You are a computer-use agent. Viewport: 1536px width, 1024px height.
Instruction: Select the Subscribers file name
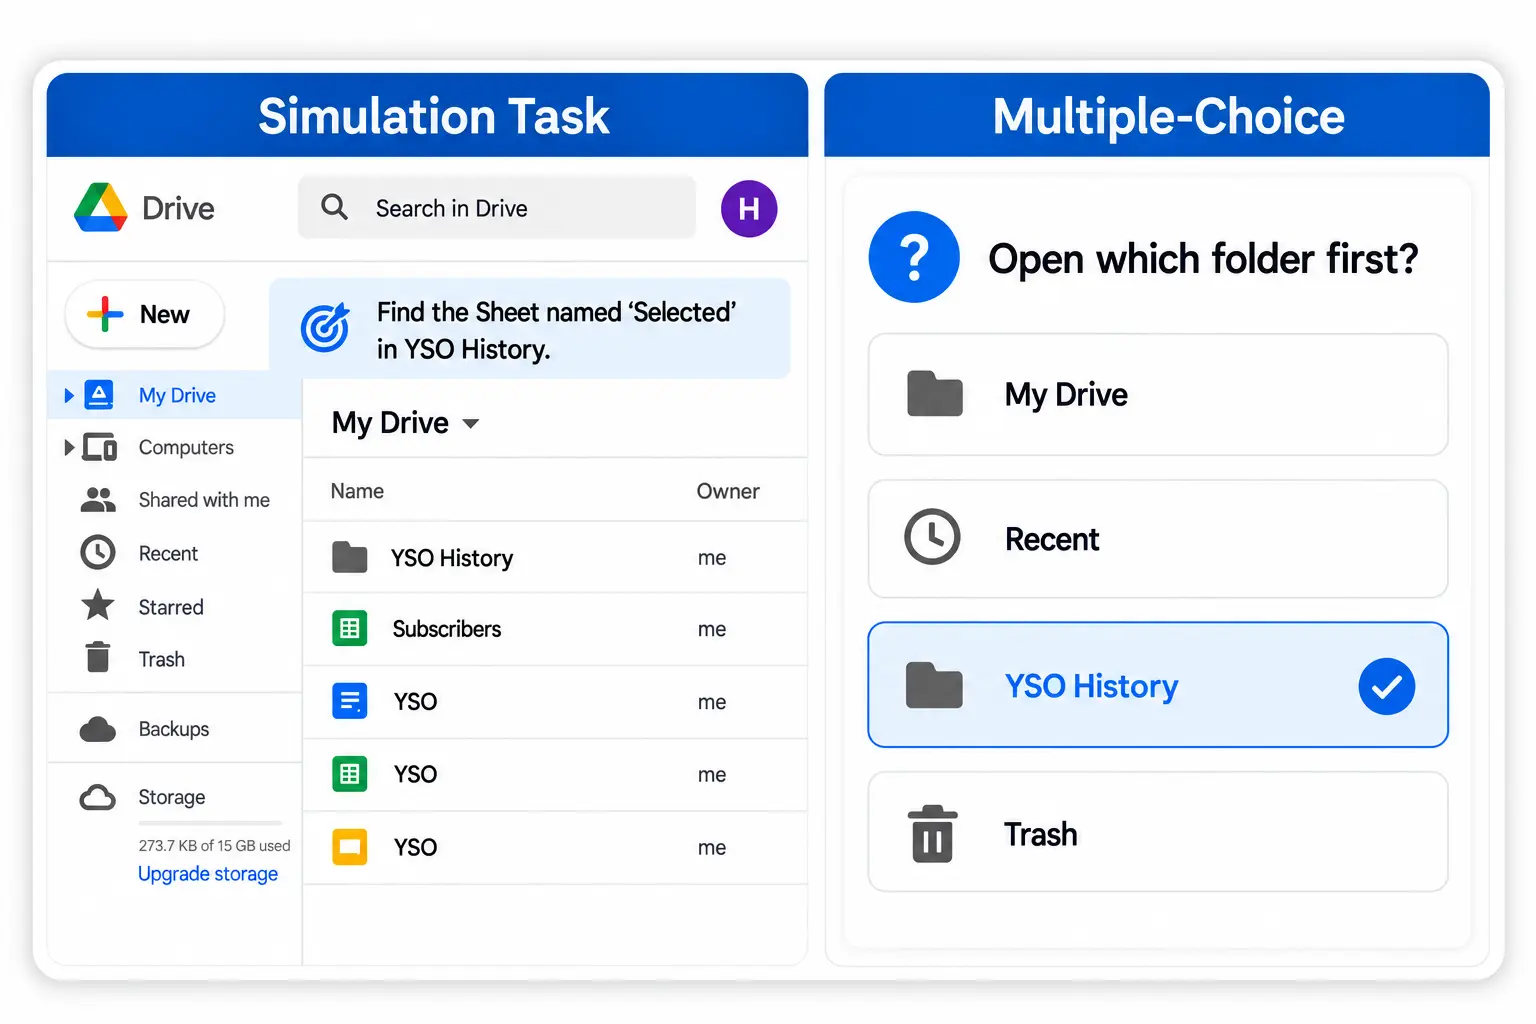[x=447, y=629]
